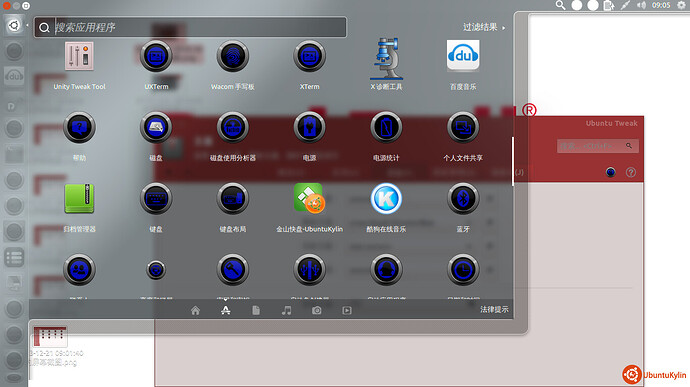Launch XTerm terminal
Viewport: 690px width, 387px height.
click(x=309, y=56)
